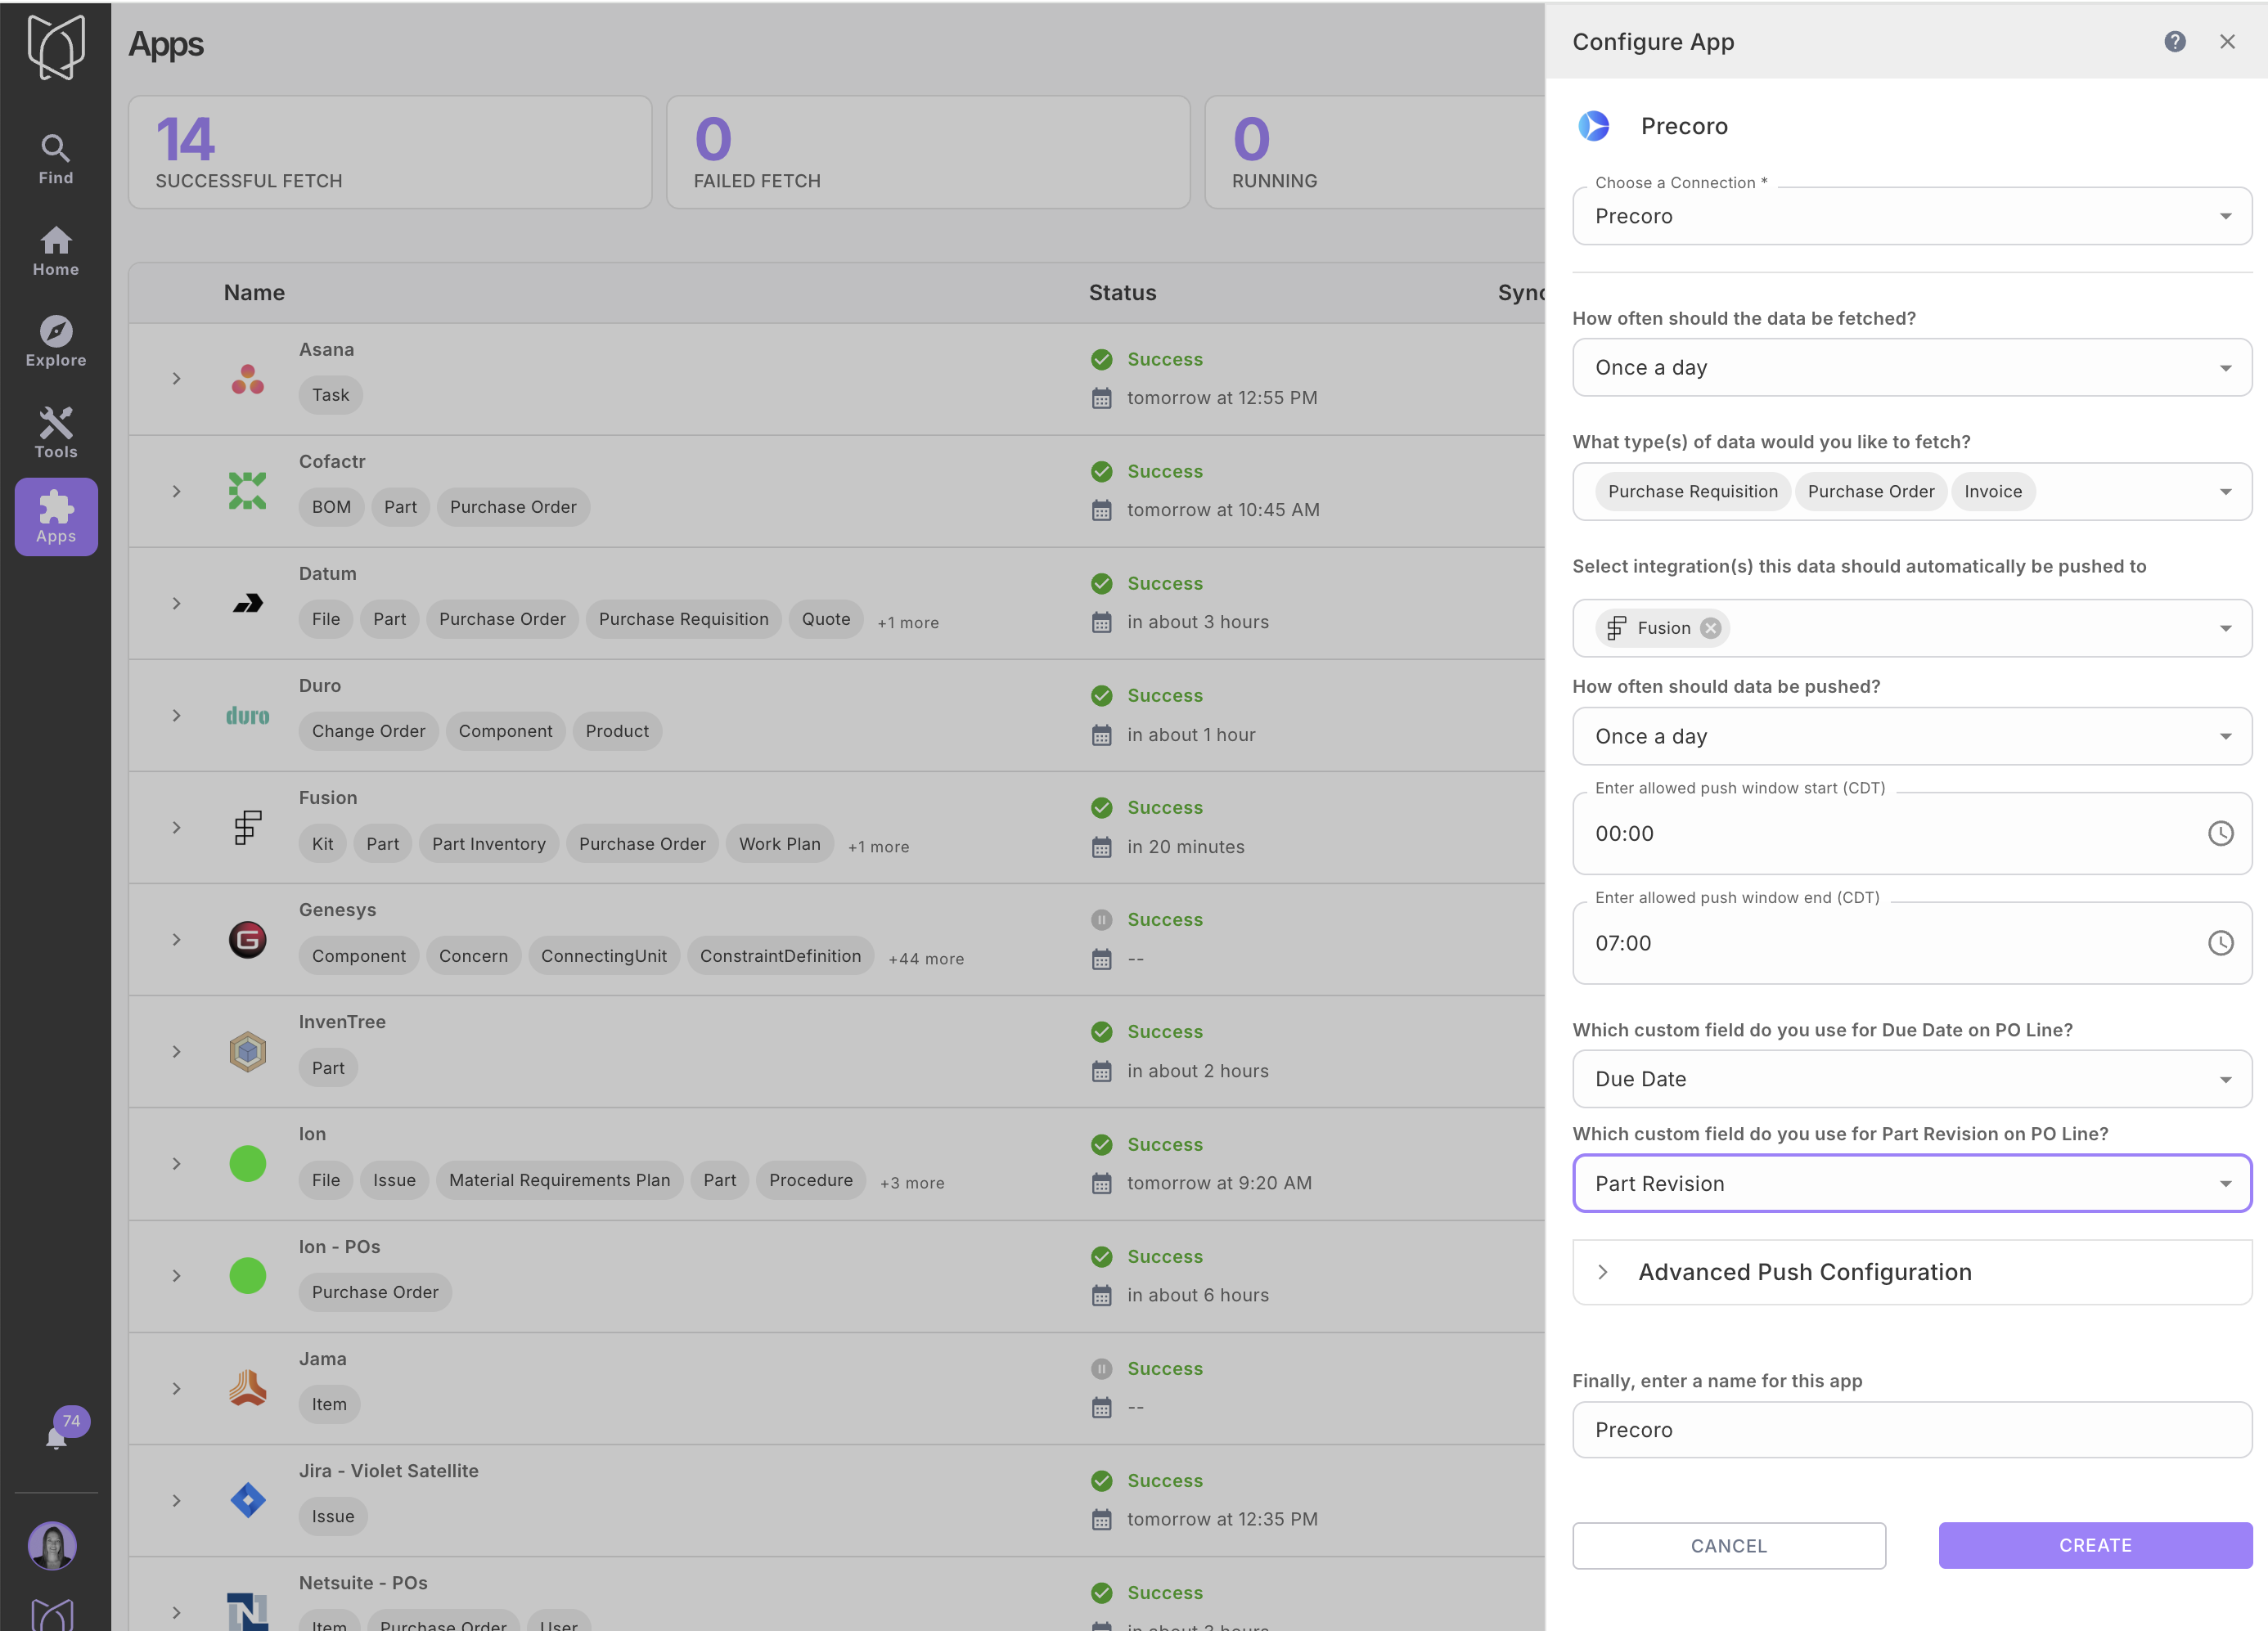Click paused status icon on Genesys row

[1101, 919]
